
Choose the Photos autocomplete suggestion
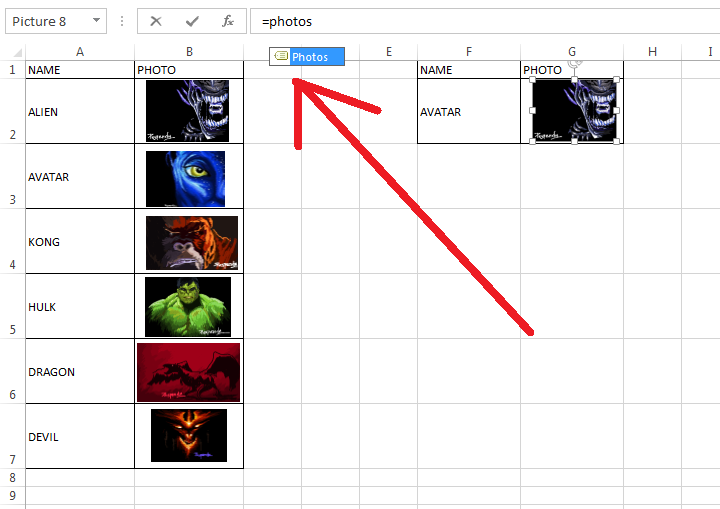307,57
